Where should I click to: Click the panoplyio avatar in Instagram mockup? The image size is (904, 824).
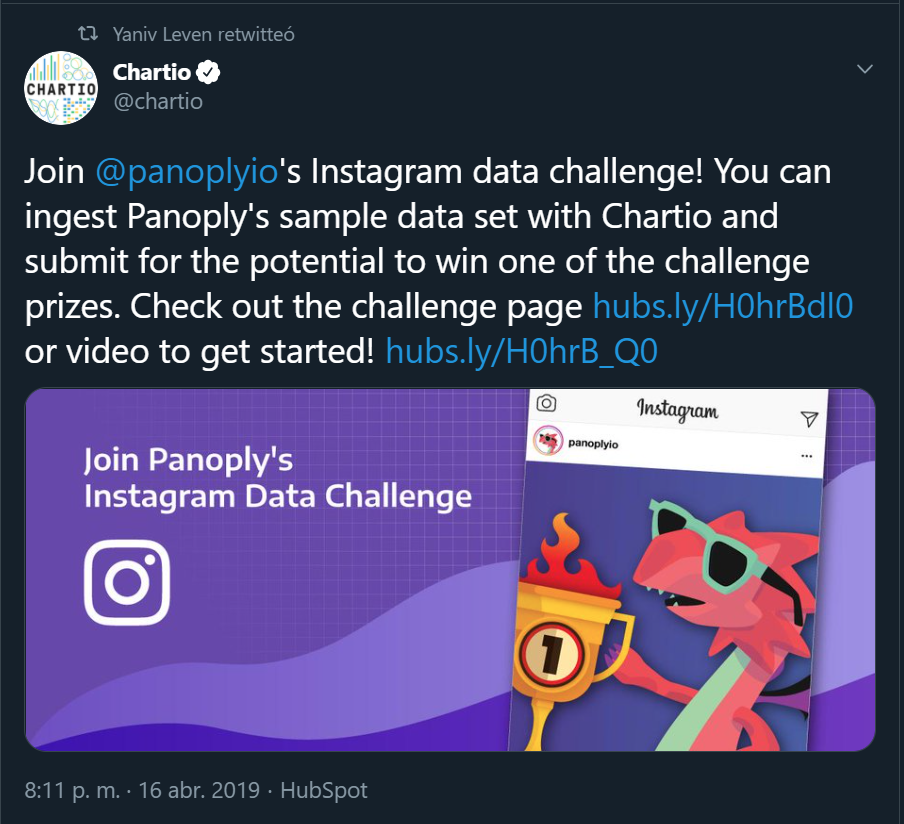pyautogui.click(x=546, y=440)
